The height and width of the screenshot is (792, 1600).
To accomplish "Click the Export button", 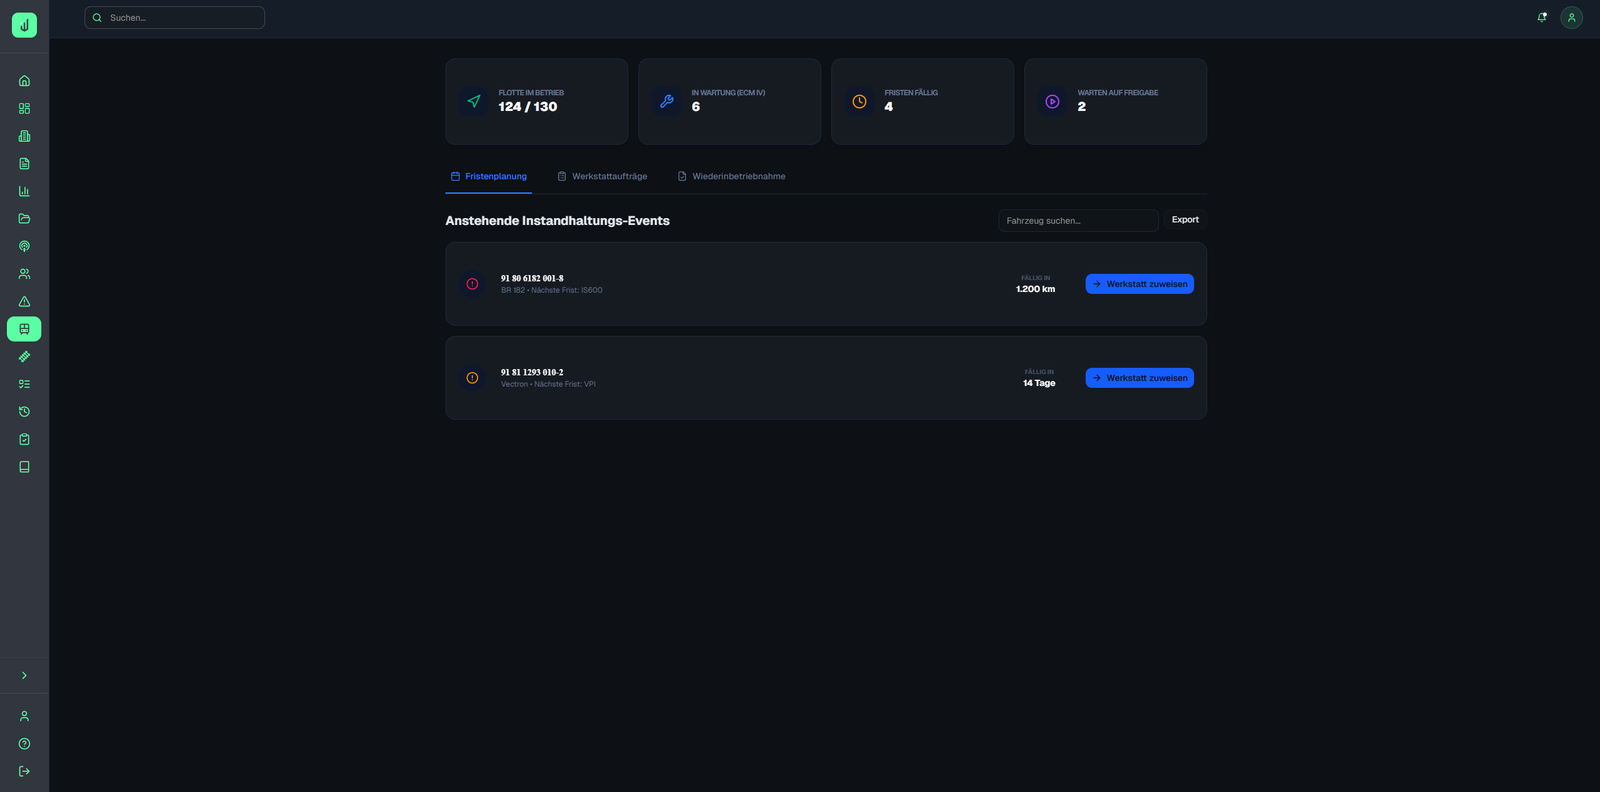I will [1185, 220].
